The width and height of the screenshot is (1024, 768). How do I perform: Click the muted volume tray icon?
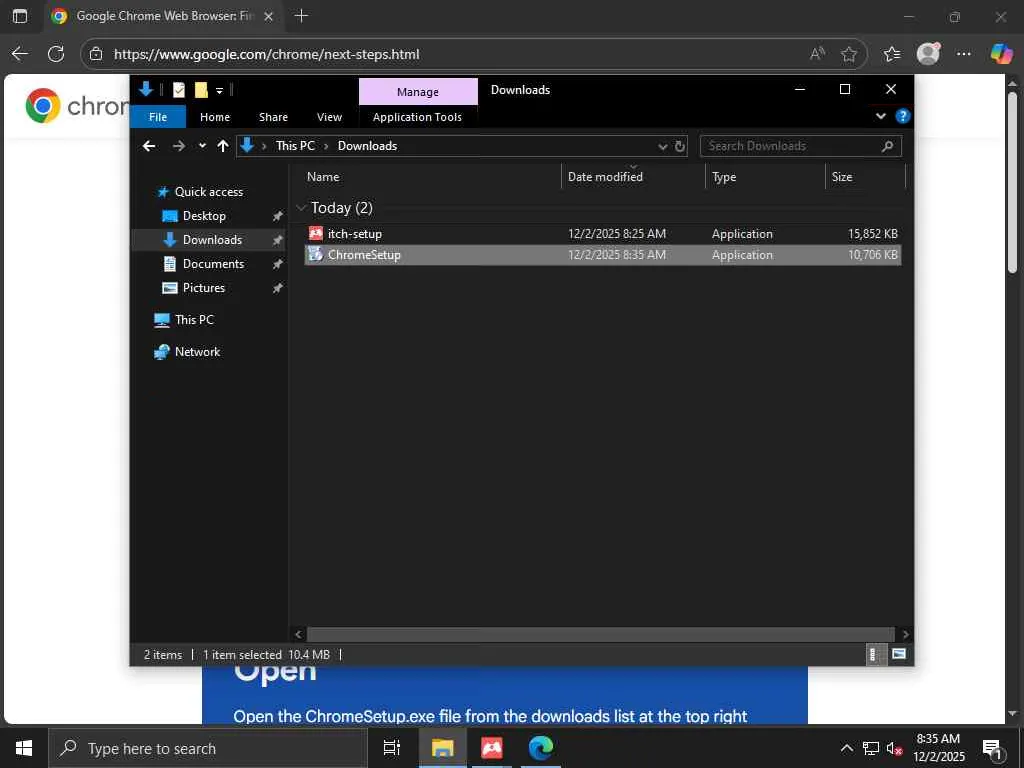click(894, 748)
